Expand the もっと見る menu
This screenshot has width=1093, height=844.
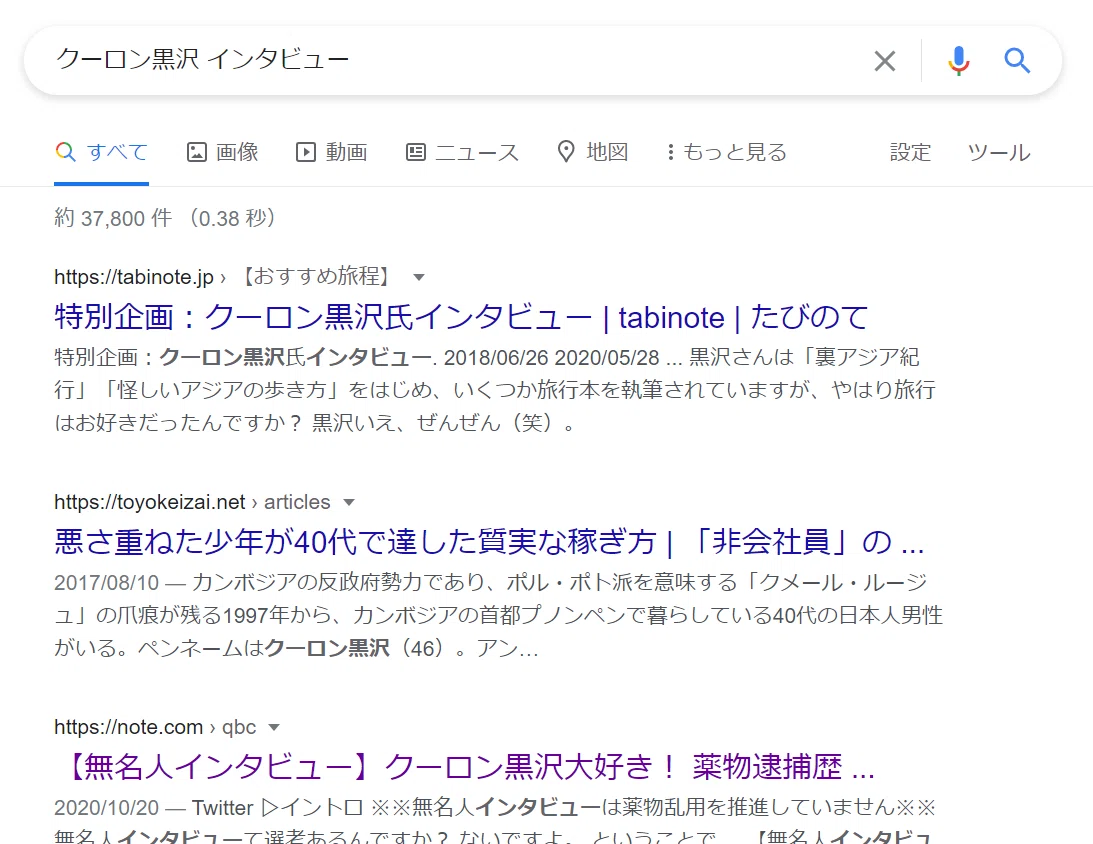727,152
